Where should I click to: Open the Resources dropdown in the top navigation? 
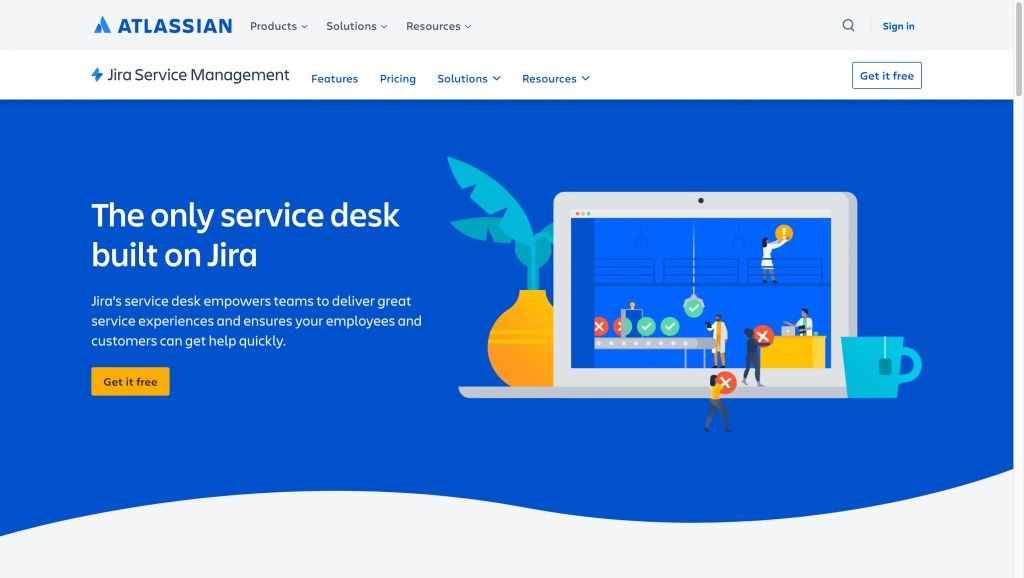(437, 26)
